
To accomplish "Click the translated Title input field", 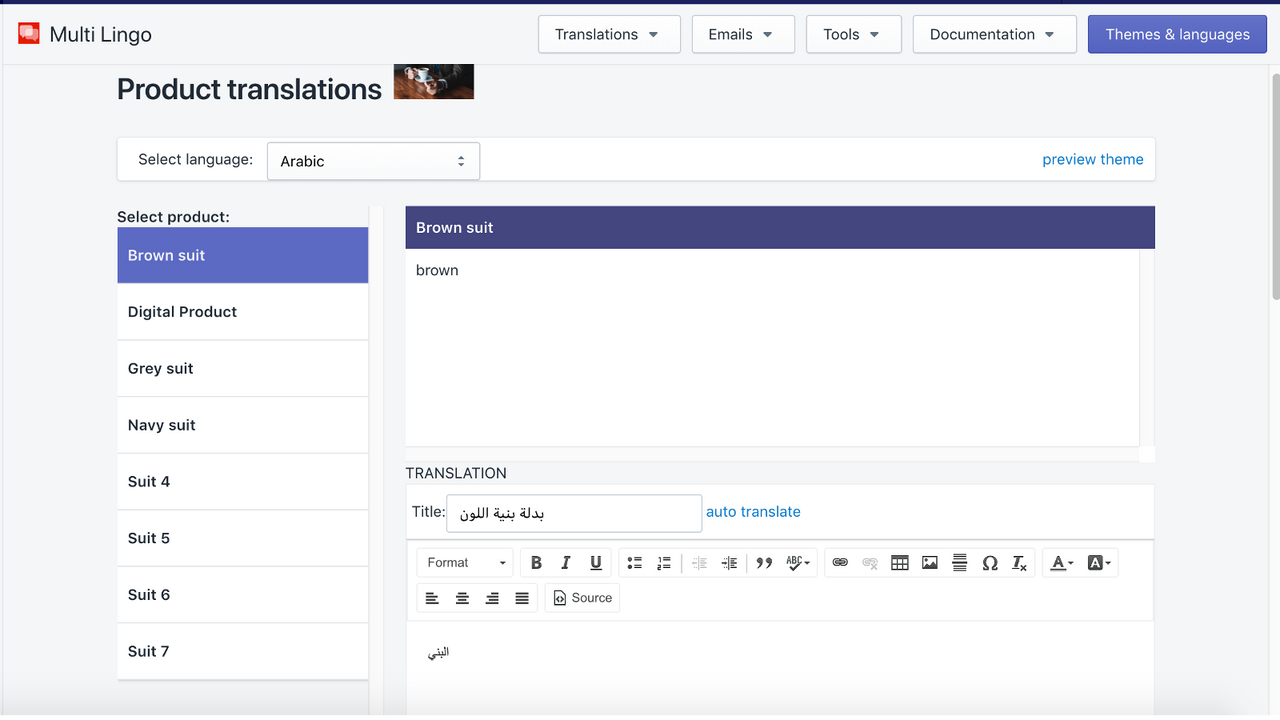I will [x=574, y=513].
